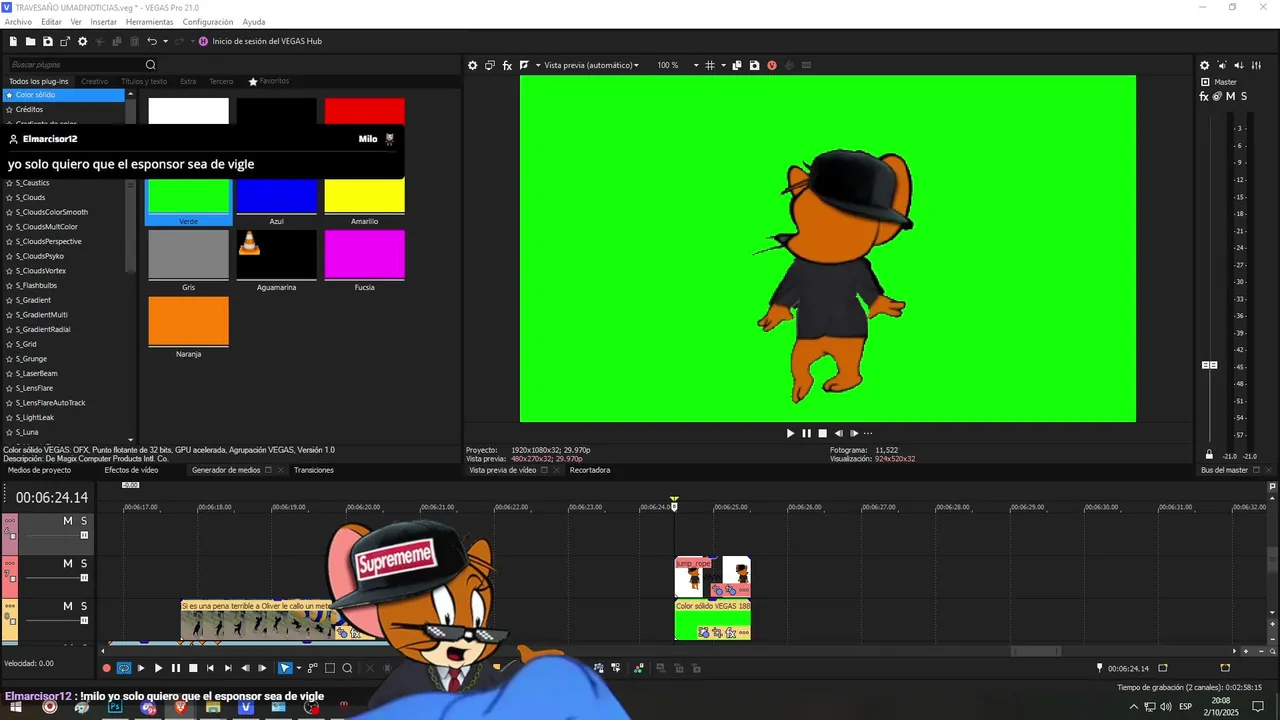The width and height of the screenshot is (1280, 720).
Task: Choose the Gris solid color preset
Action: [188, 260]
